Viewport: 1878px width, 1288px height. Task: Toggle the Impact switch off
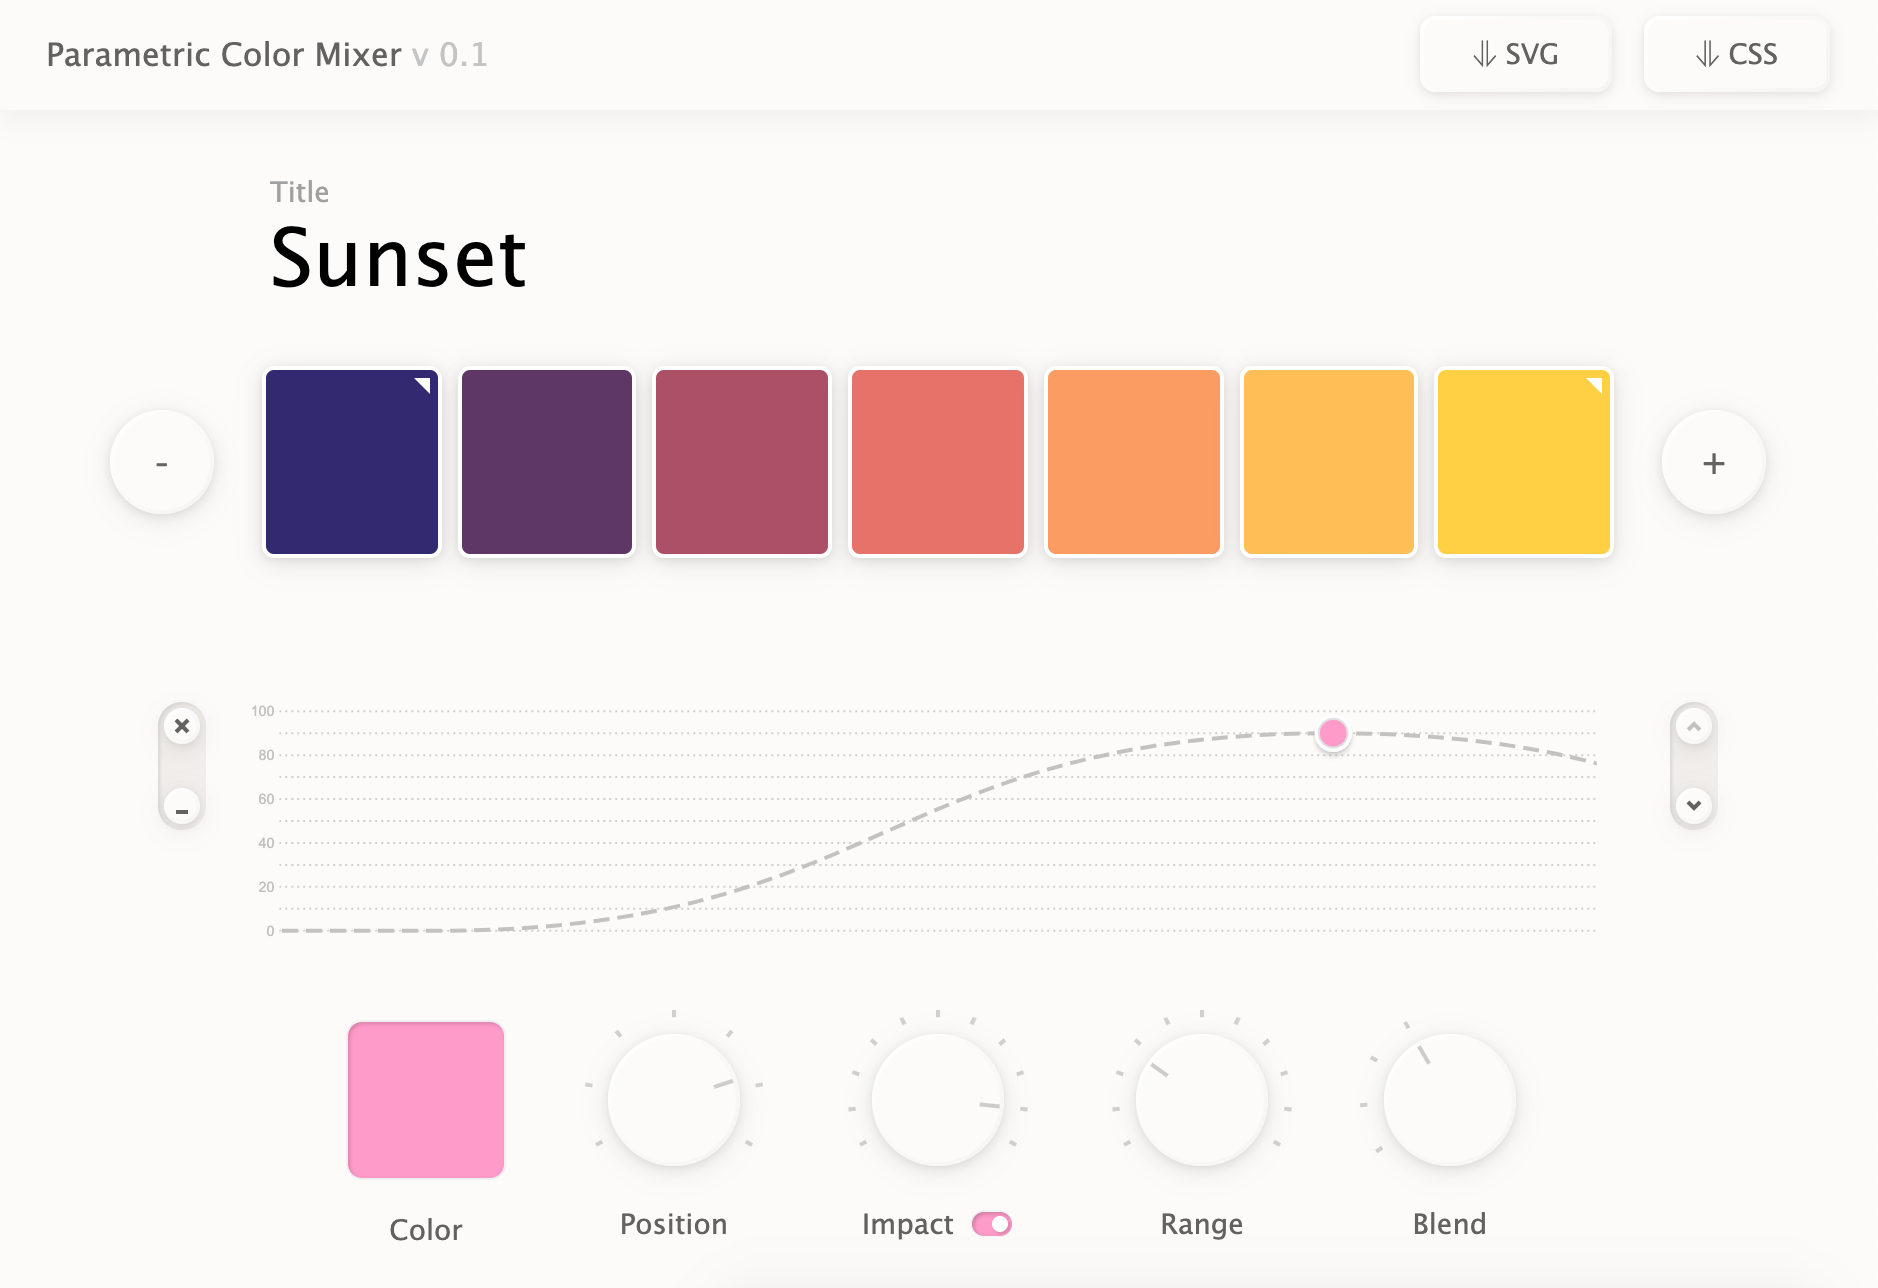point(992,1224)
